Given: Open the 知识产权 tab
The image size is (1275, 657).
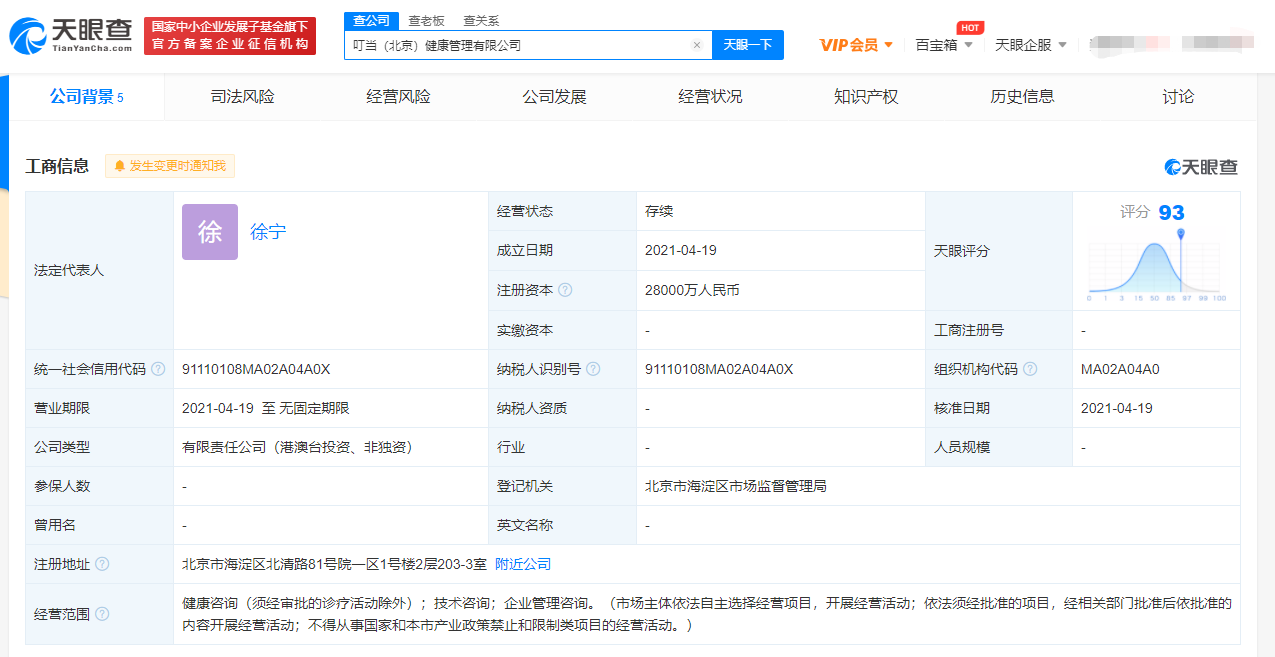Looking at the screenshot, I should click(866, 97).
